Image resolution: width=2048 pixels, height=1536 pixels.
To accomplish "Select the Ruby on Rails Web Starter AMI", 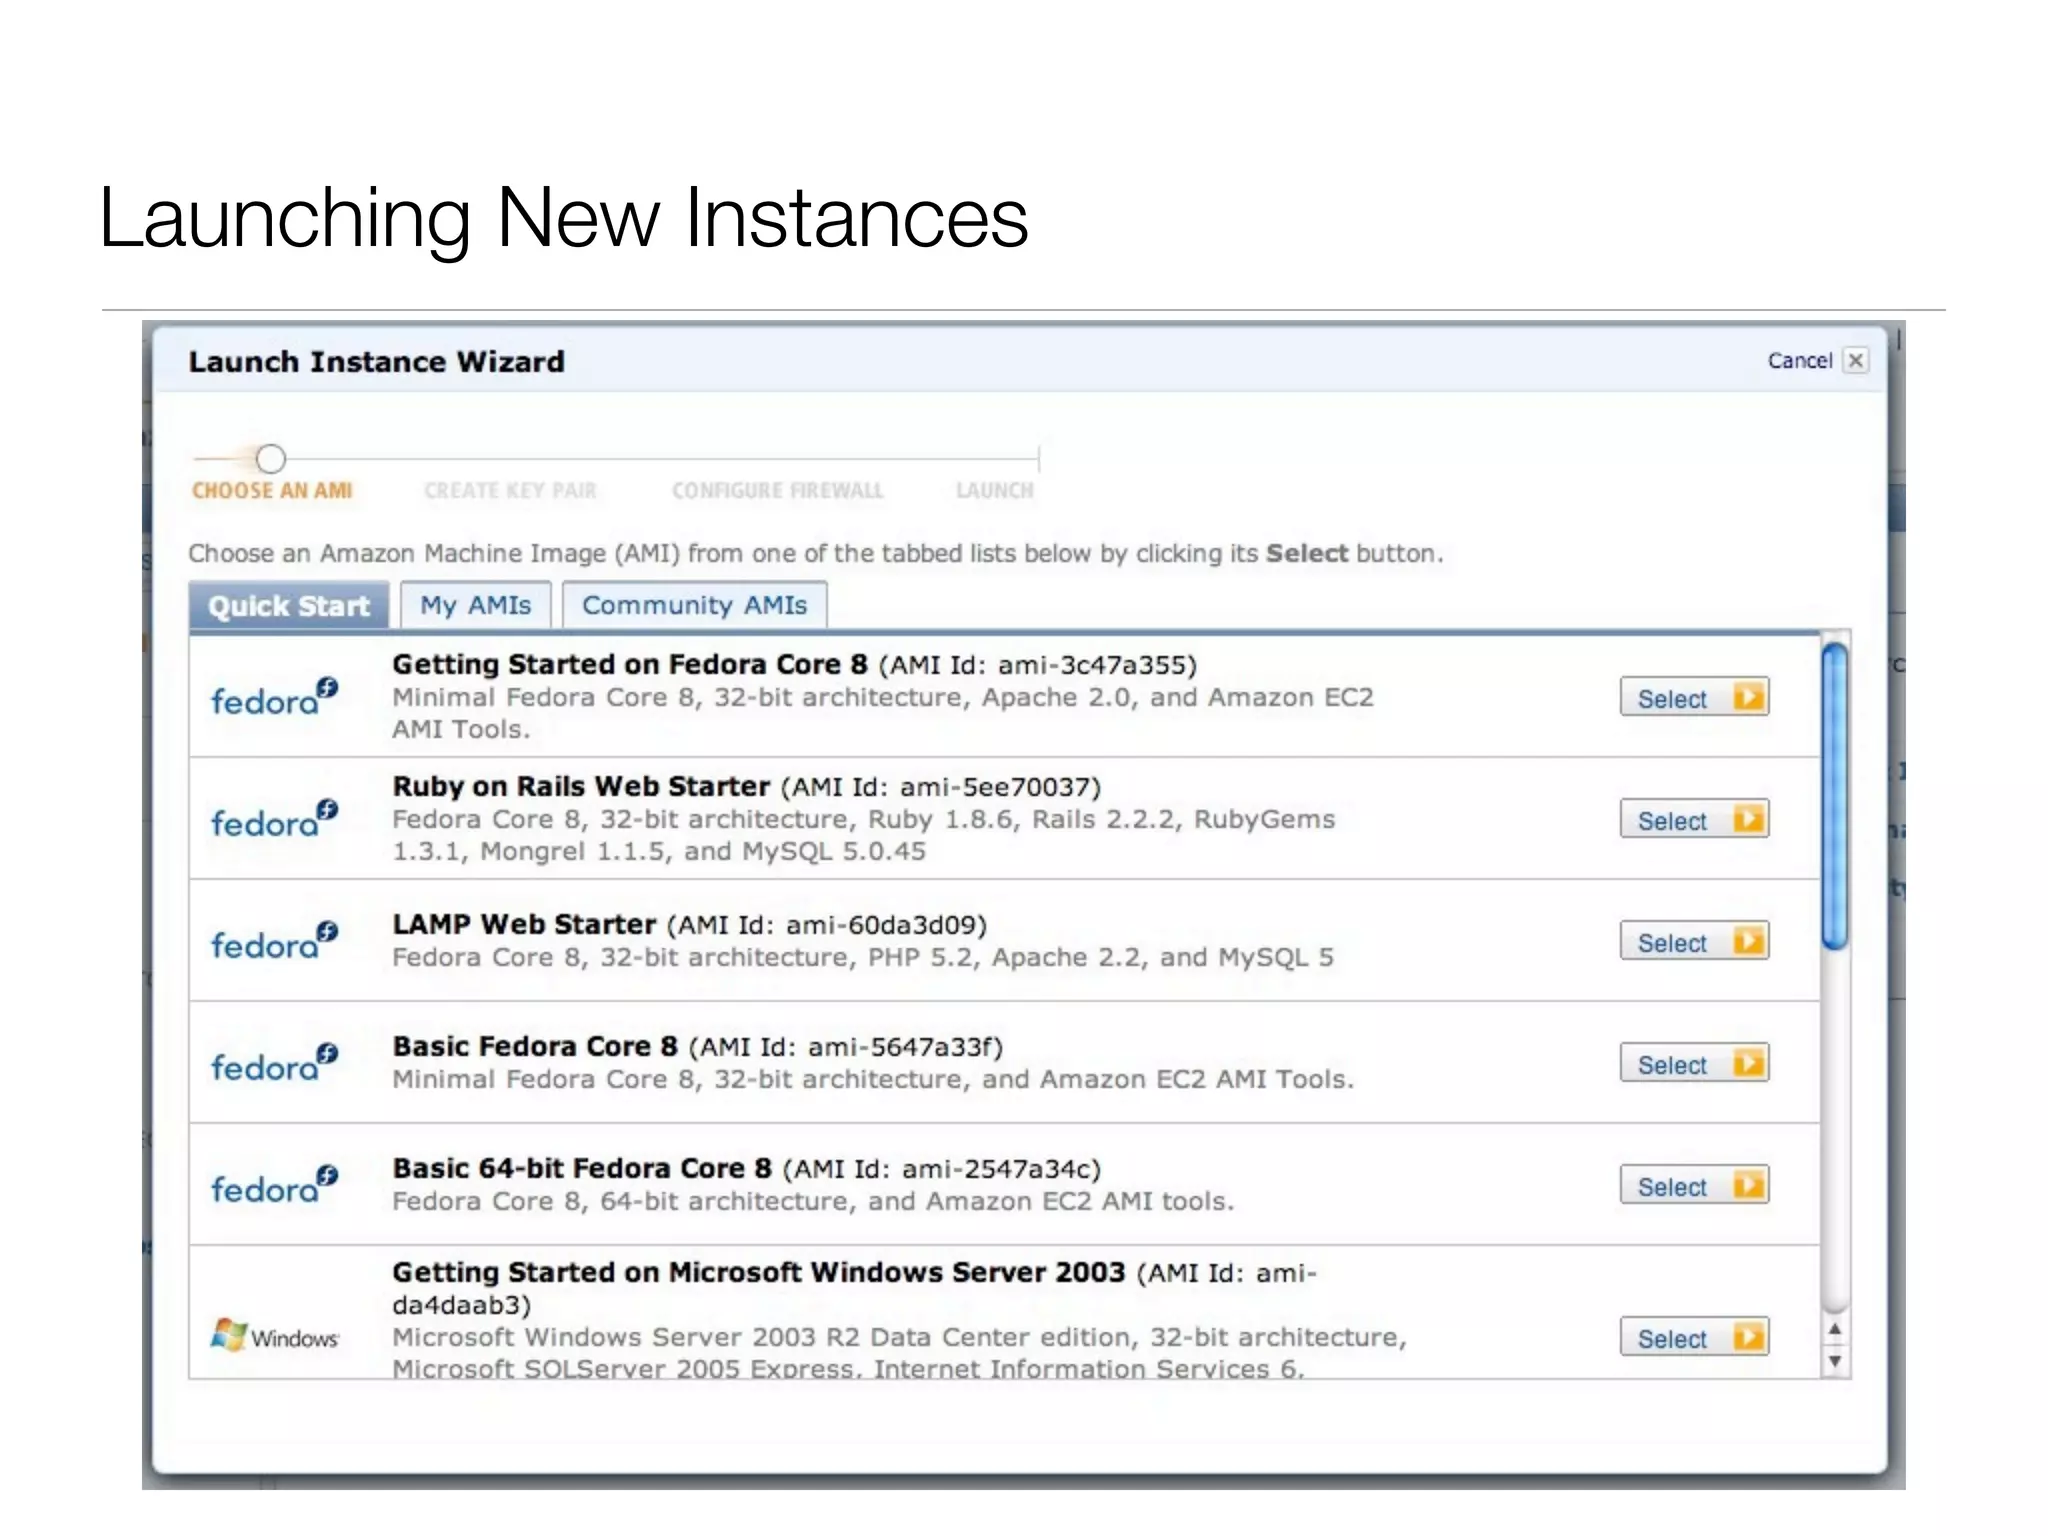I will pyautogui.click(x=1694, y=820).
